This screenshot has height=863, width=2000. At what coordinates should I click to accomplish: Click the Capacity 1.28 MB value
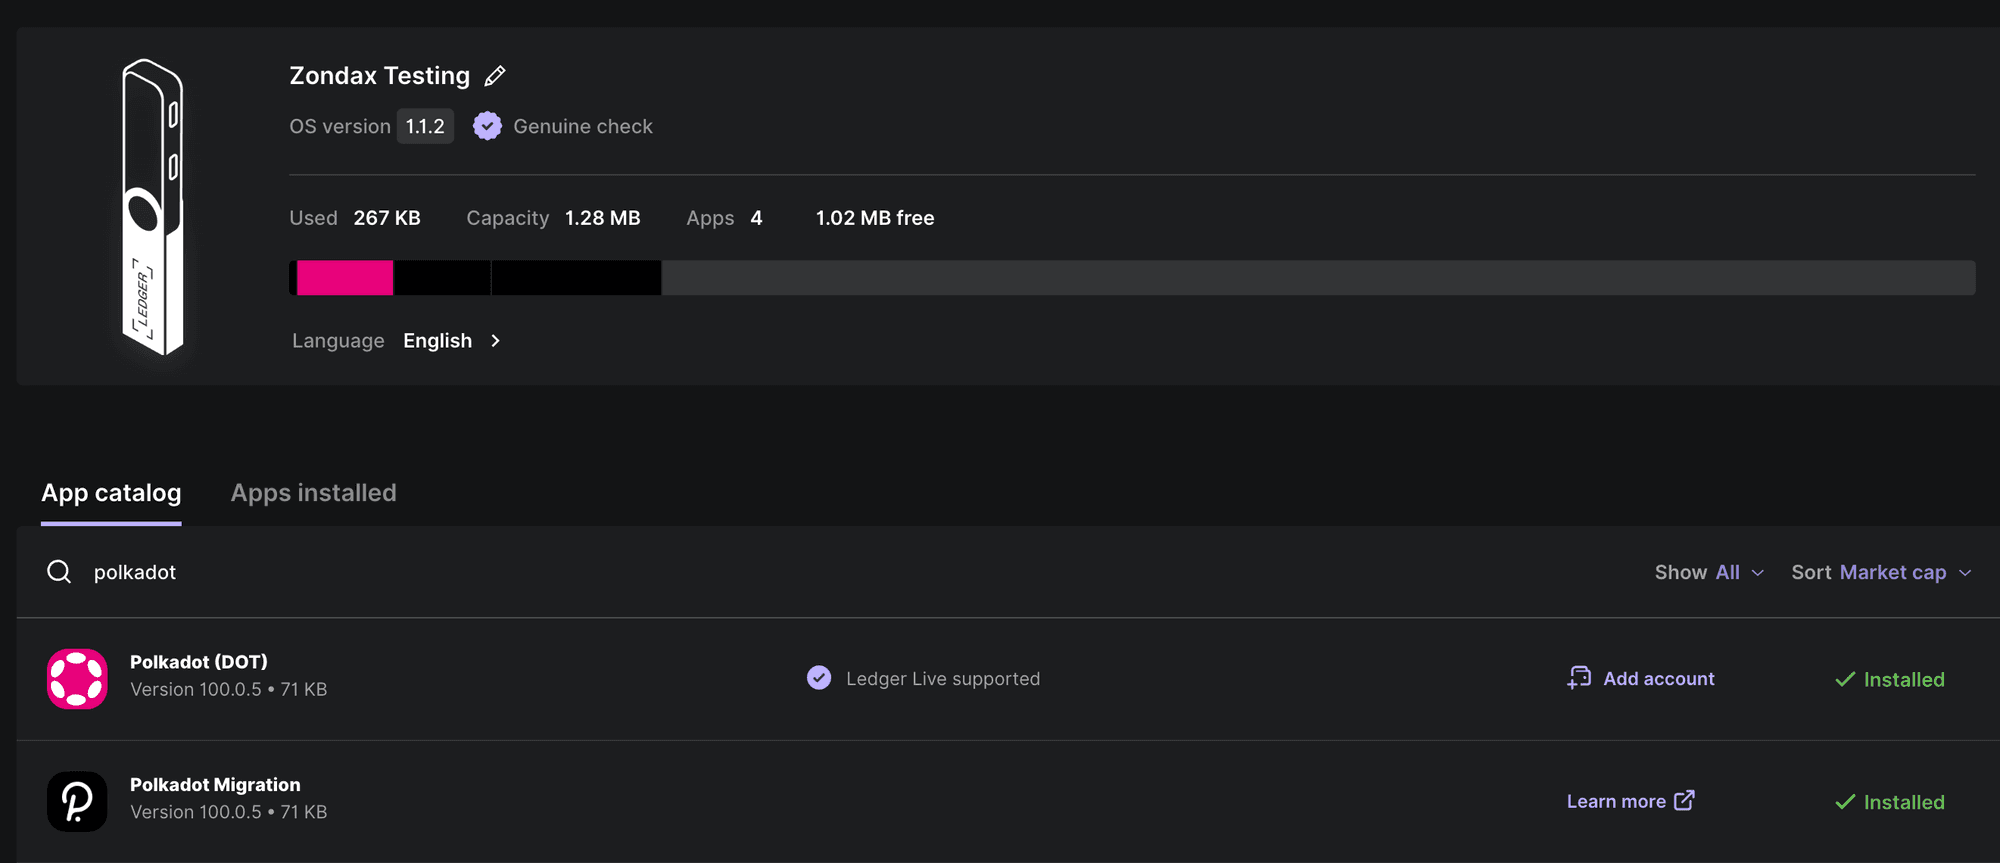pos(603,218)
